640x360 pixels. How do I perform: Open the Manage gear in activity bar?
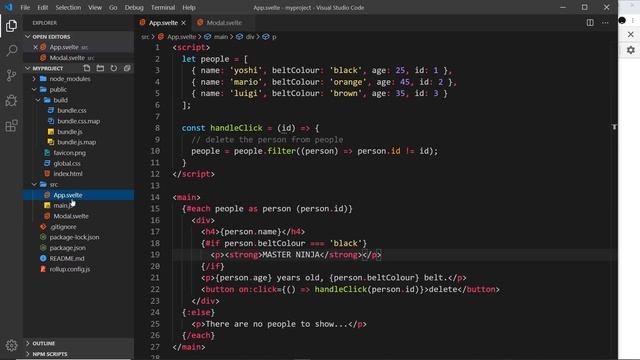pyautogui.click(x=11, y=345)
